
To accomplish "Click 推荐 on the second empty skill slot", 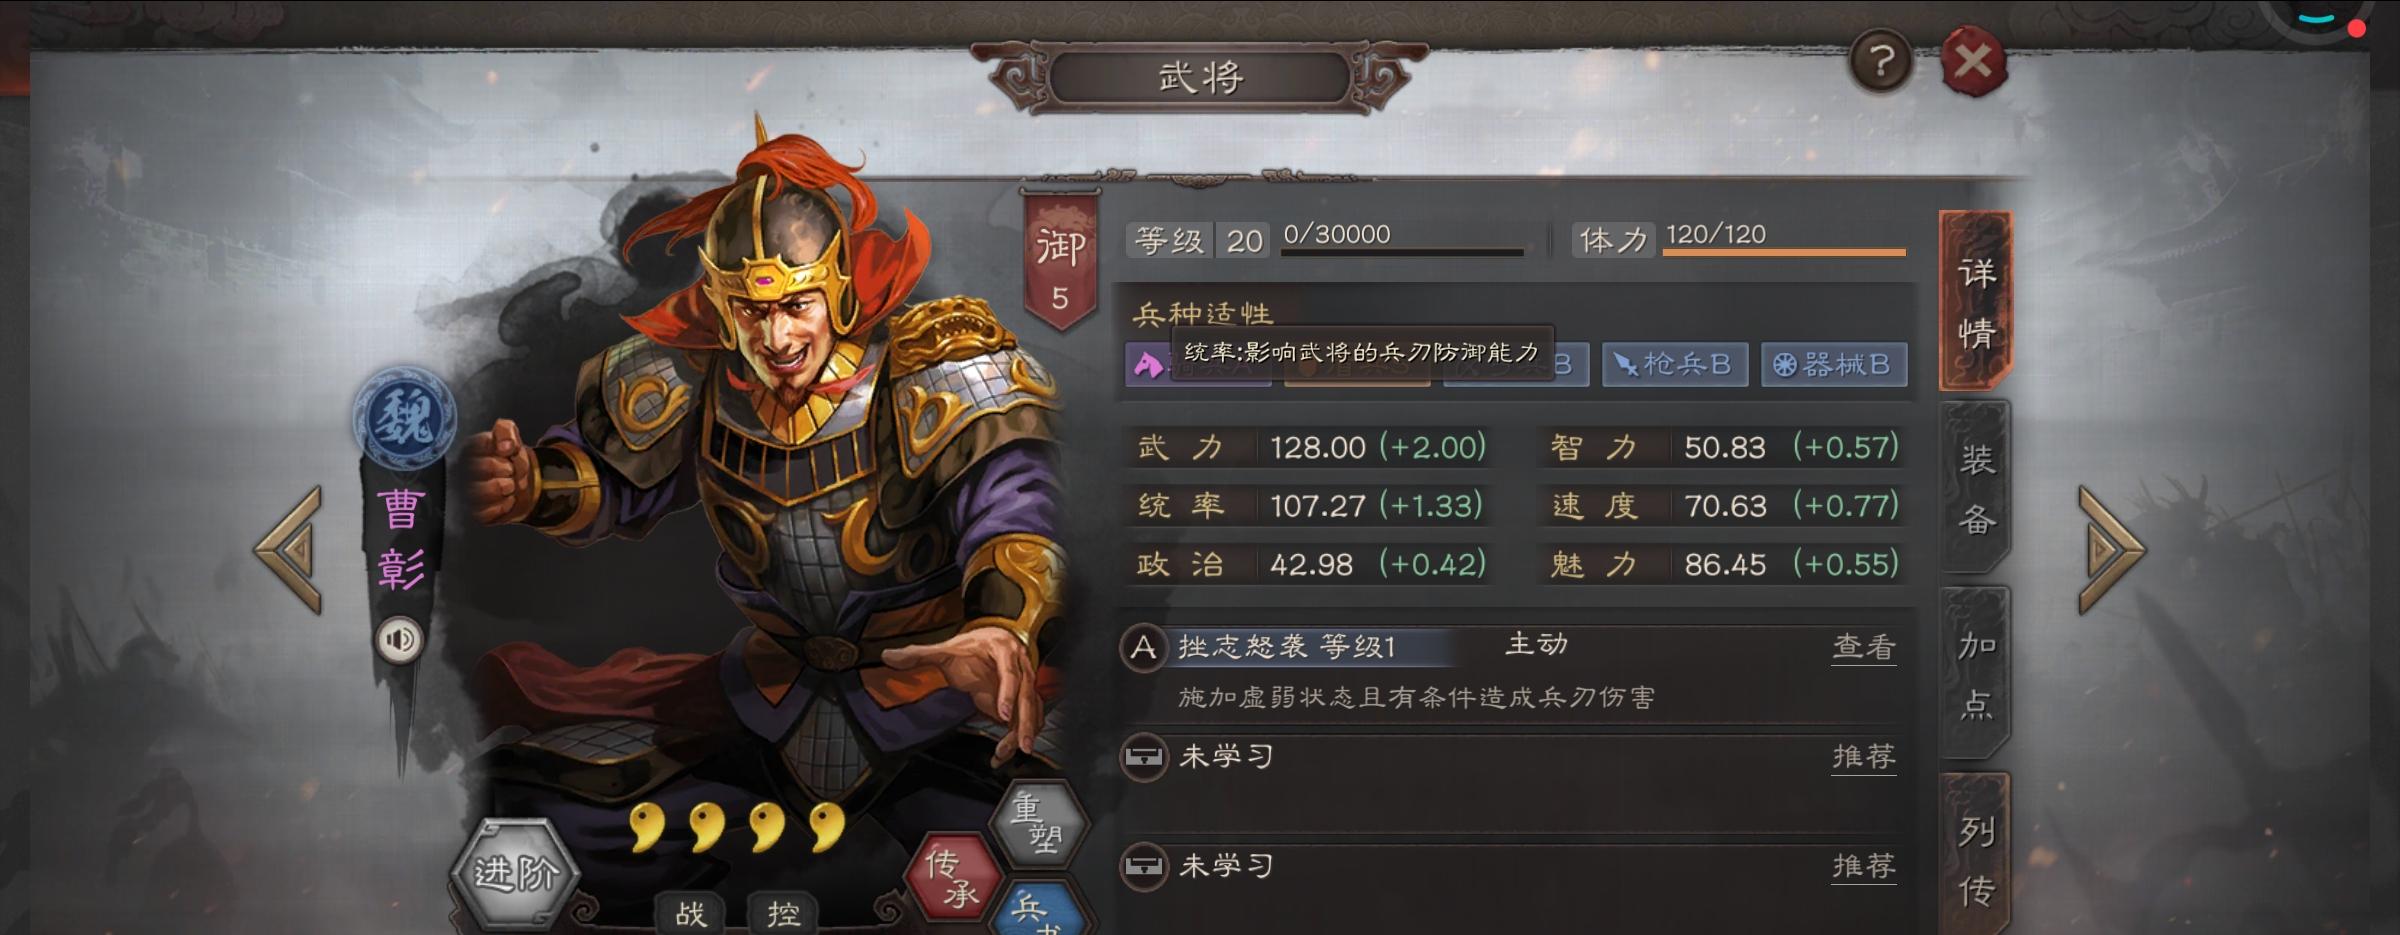I will point(1864,865).
